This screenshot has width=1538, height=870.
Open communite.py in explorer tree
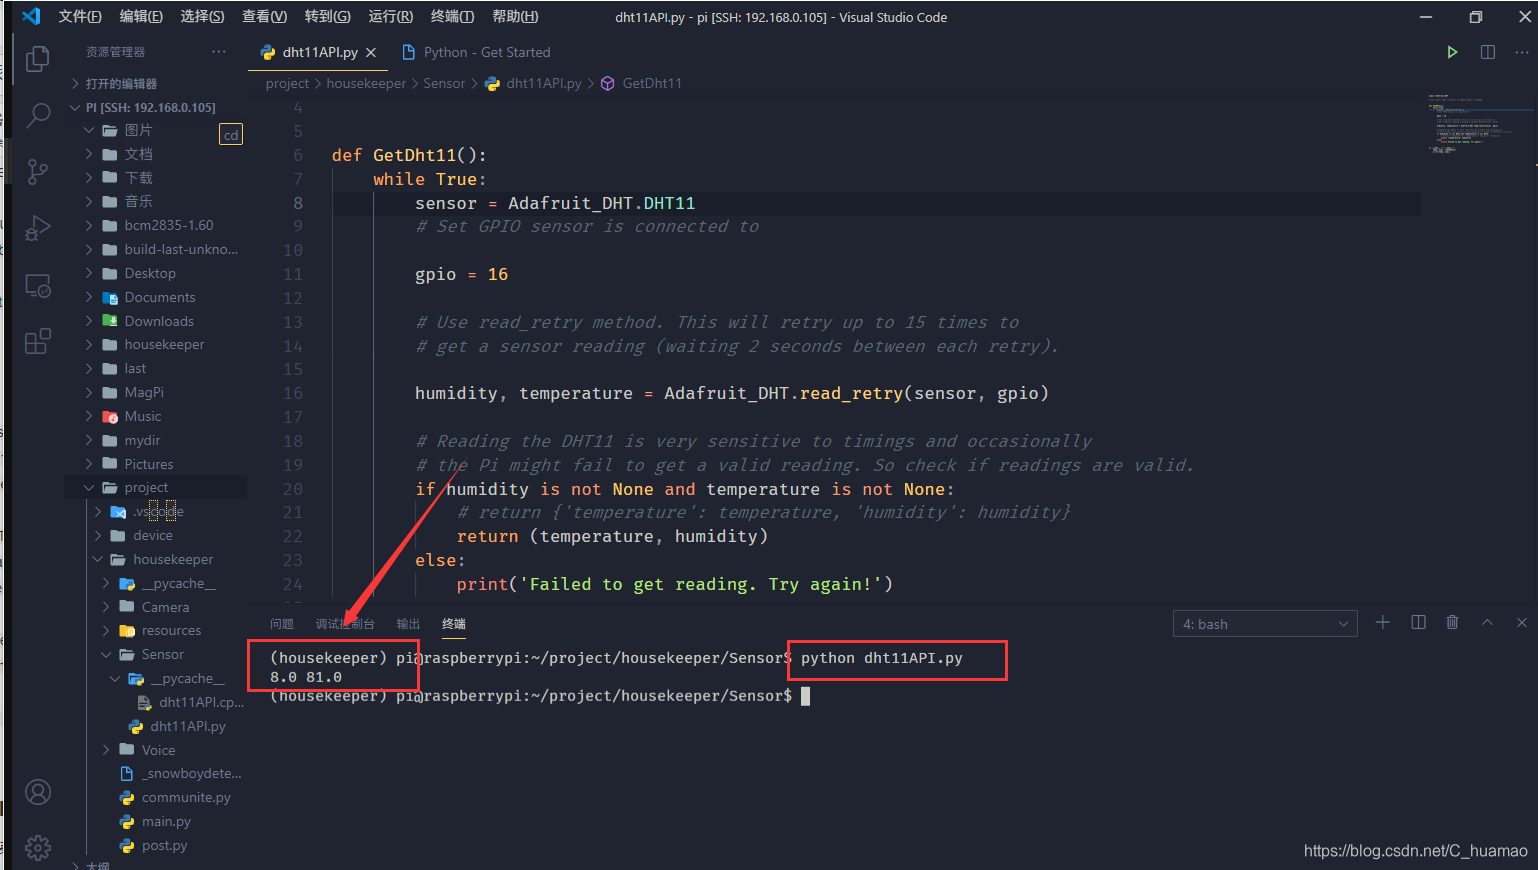186,797
